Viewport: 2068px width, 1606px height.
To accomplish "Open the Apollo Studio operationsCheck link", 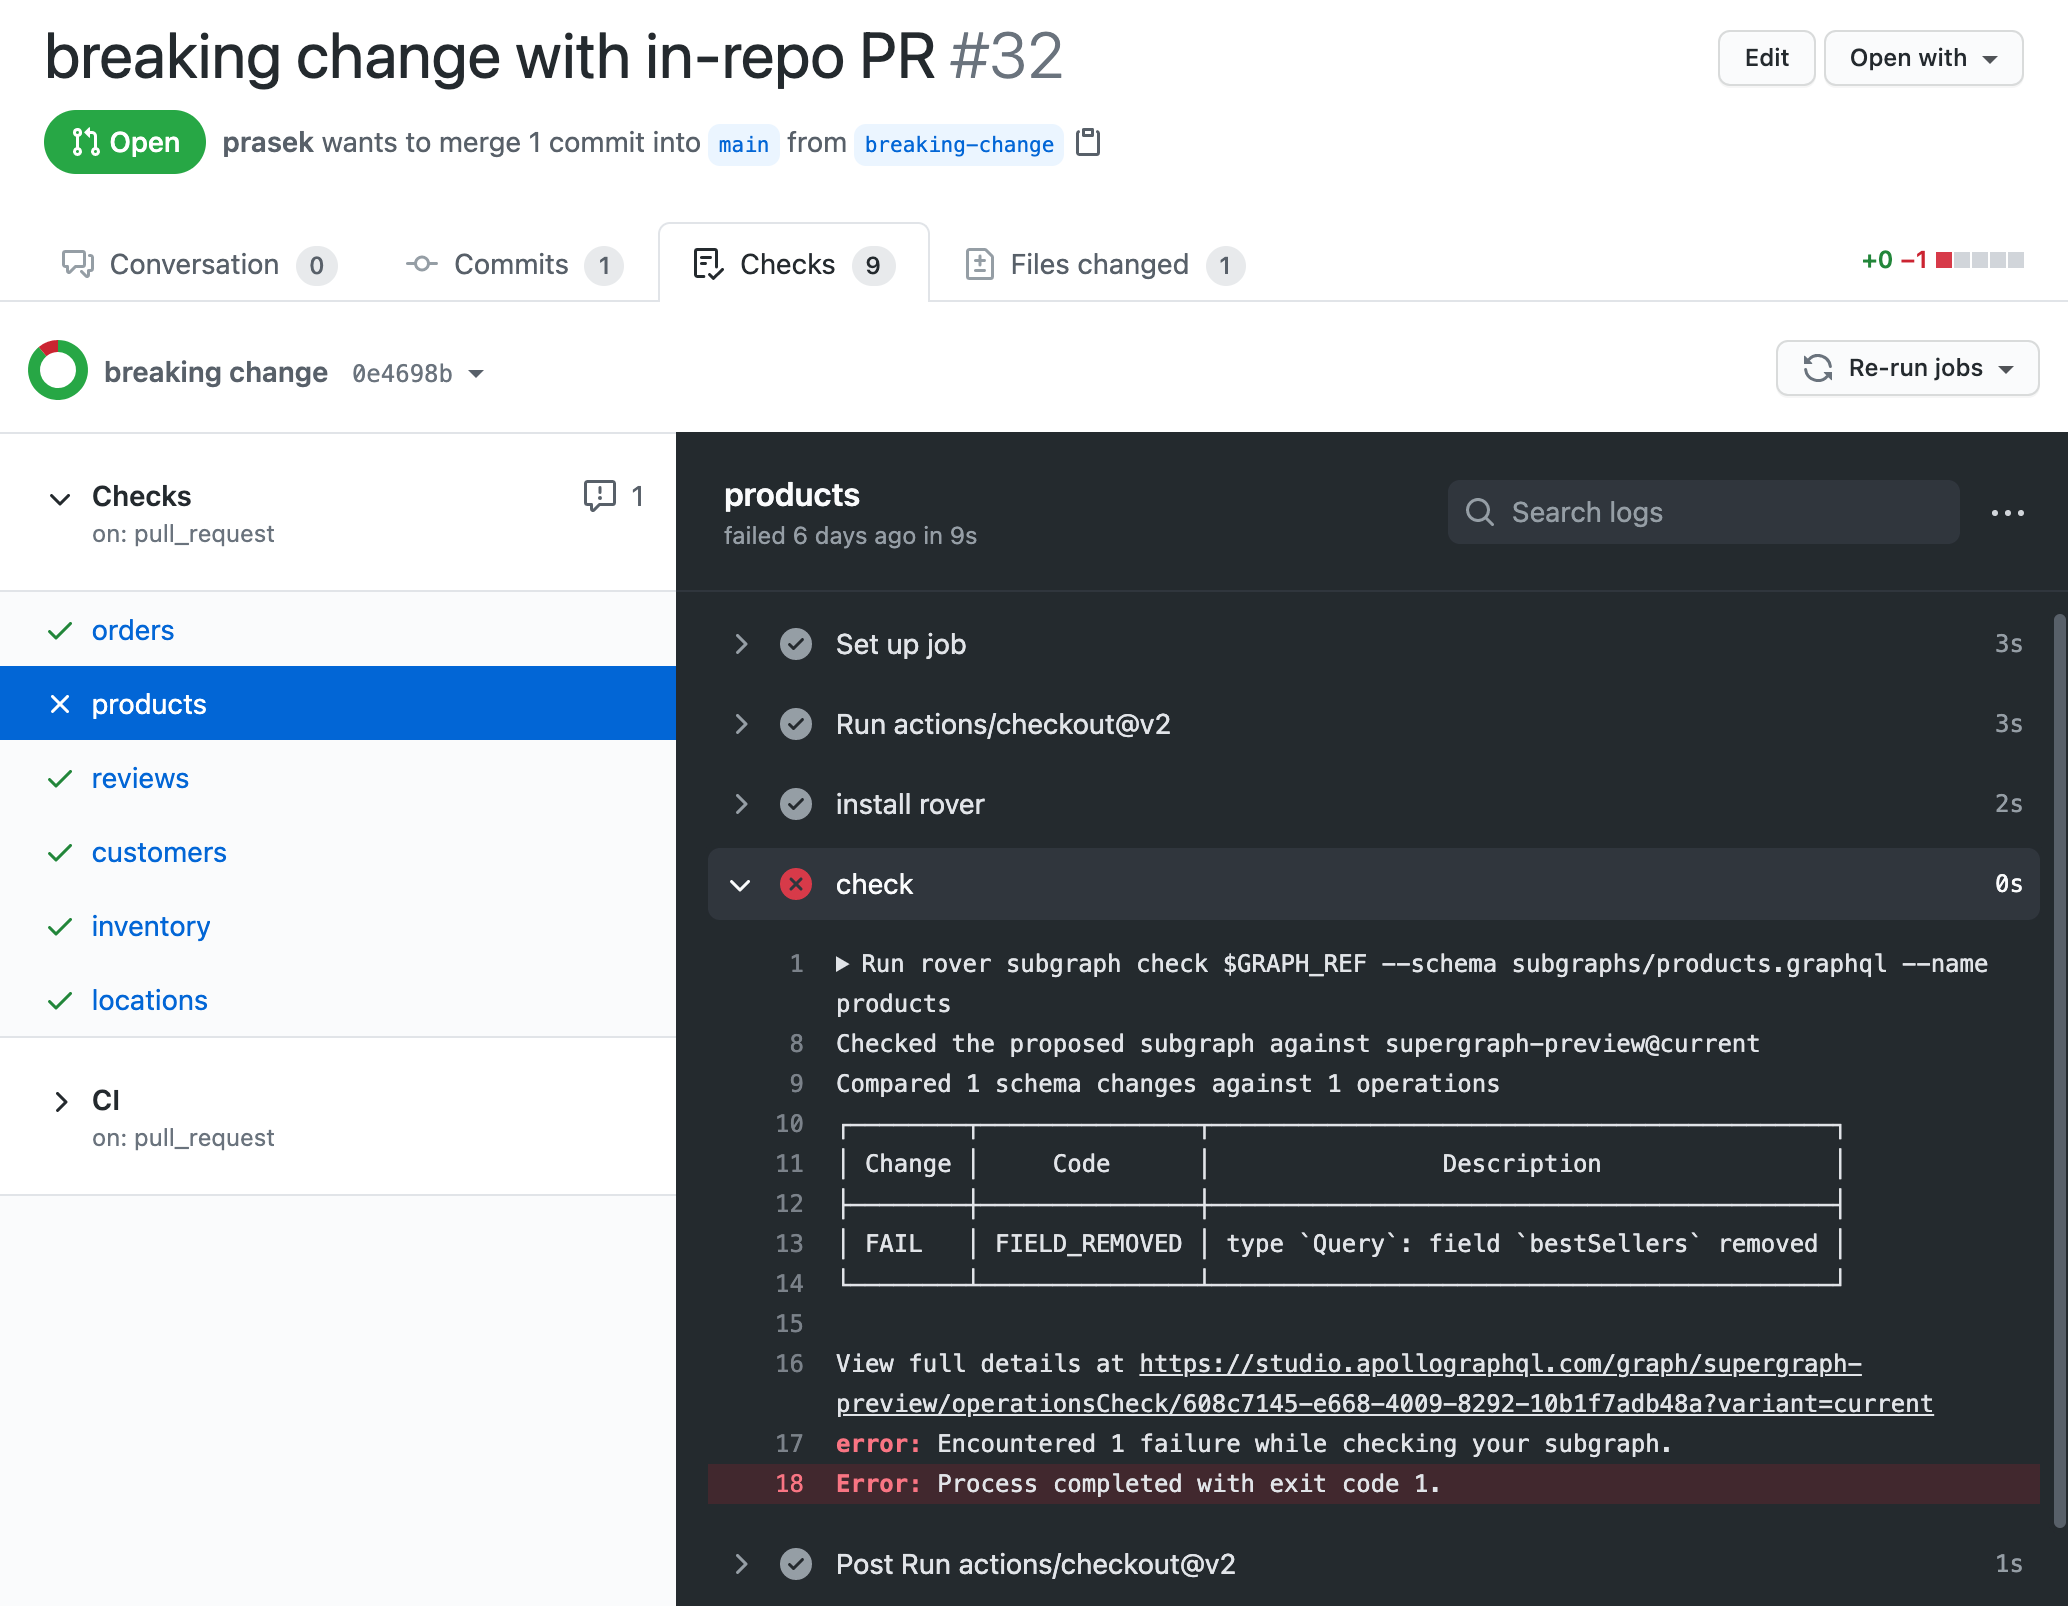I will [x=1498, y=1364].
